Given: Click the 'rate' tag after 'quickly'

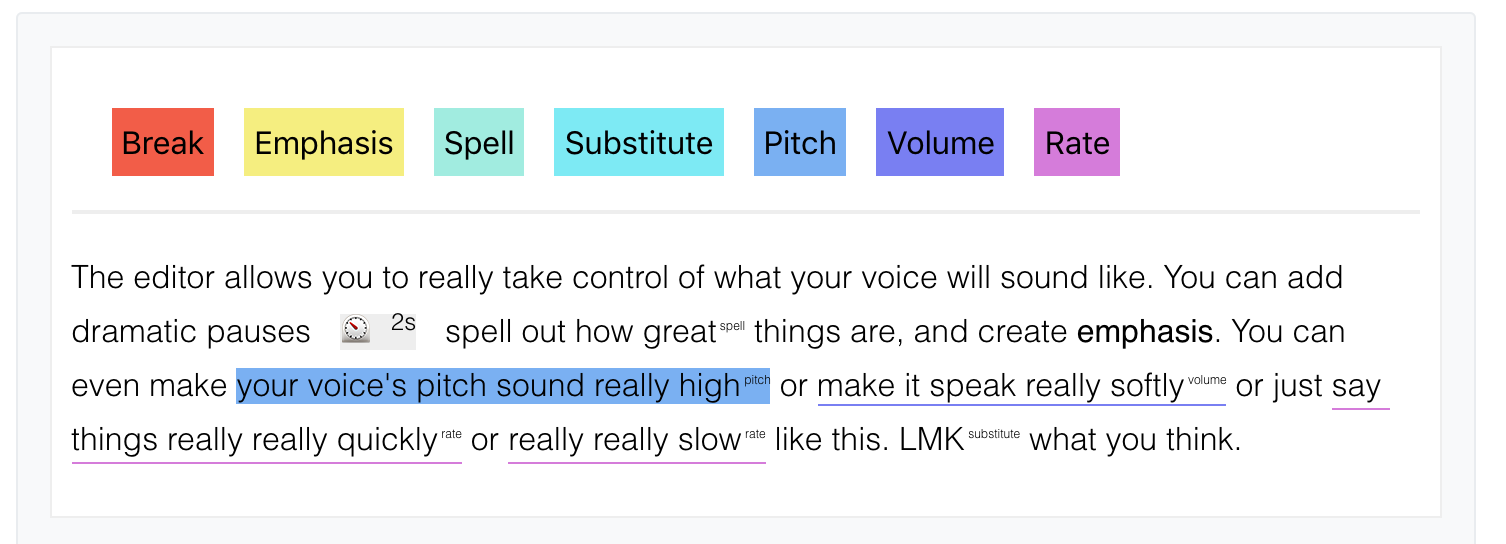Looking at the screenshot, I should click(x=452, y=434).
